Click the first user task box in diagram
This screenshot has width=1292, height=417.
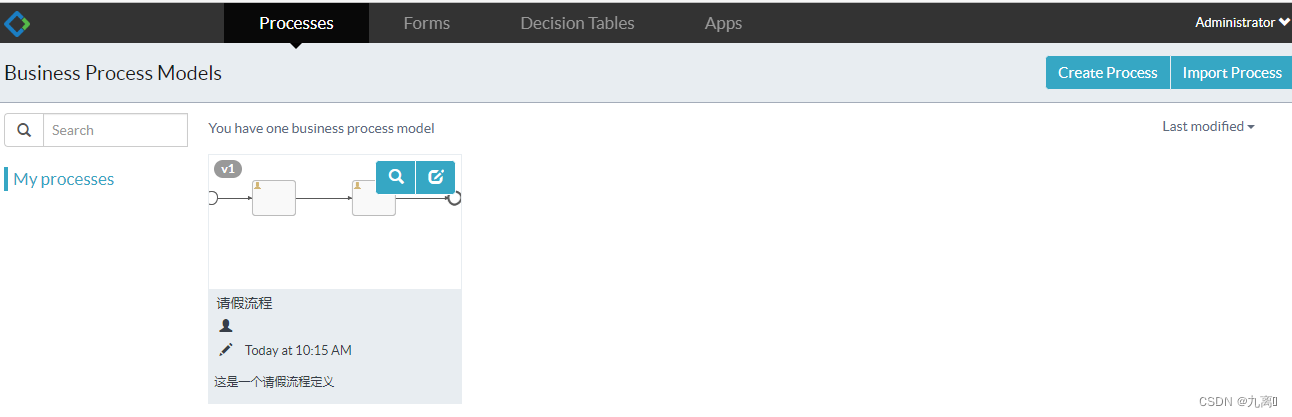(273, 198)
